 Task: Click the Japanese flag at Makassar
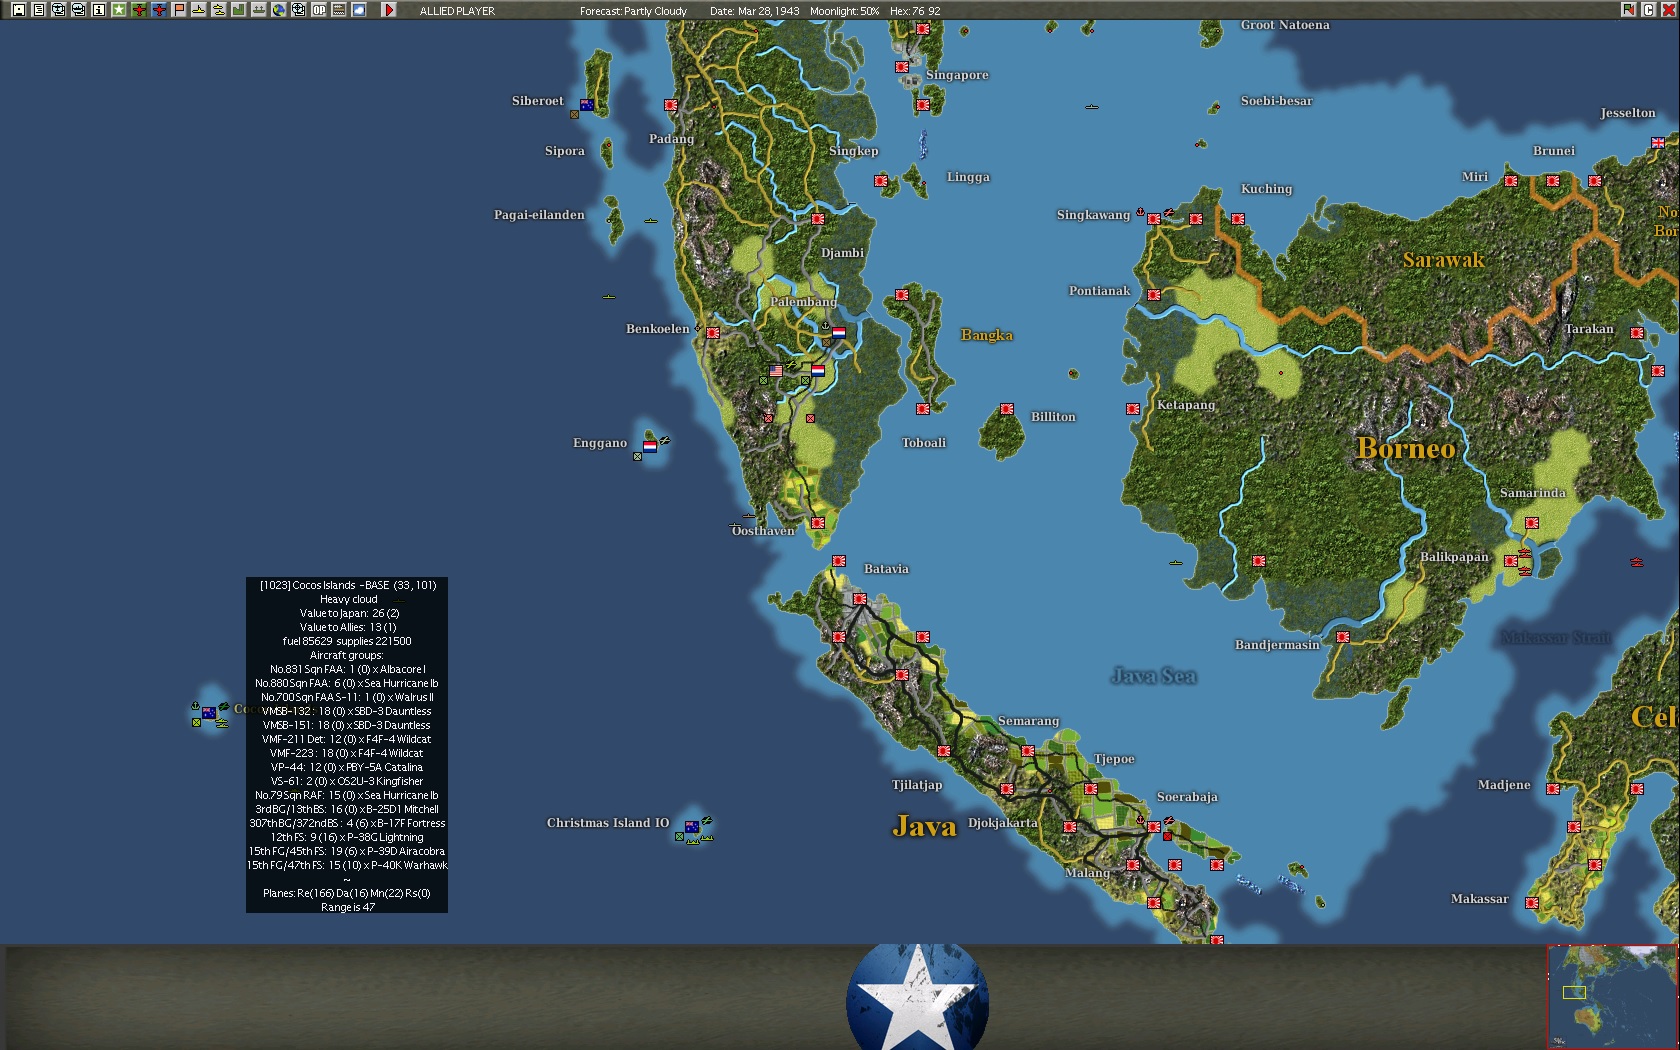1532,902
